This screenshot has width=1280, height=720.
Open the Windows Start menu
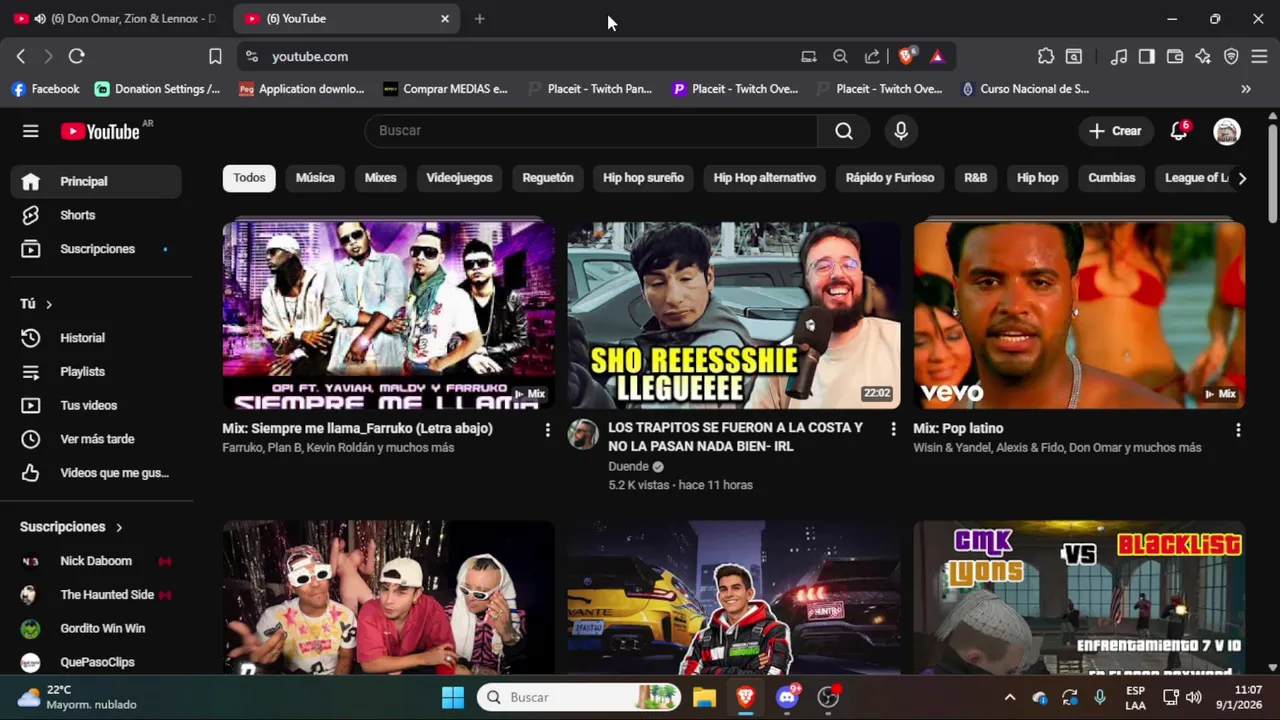click(453, 697)
